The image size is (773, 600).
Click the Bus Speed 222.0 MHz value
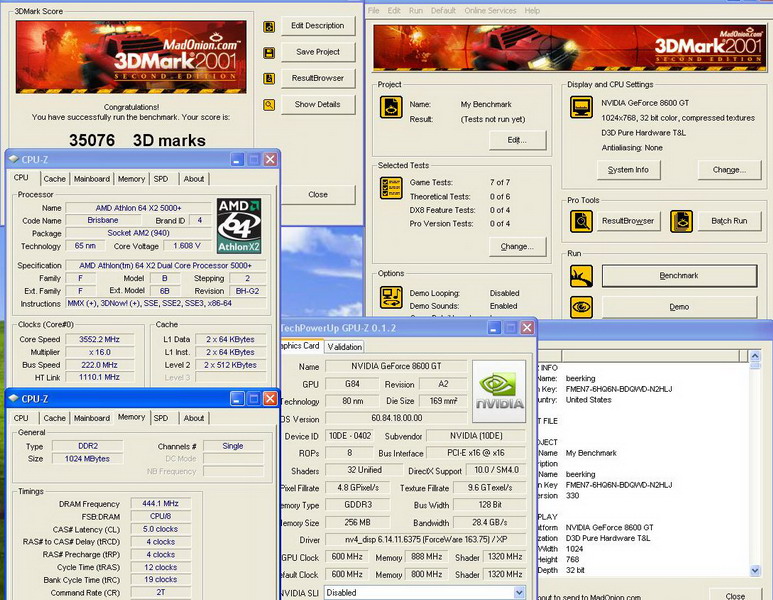99,365
